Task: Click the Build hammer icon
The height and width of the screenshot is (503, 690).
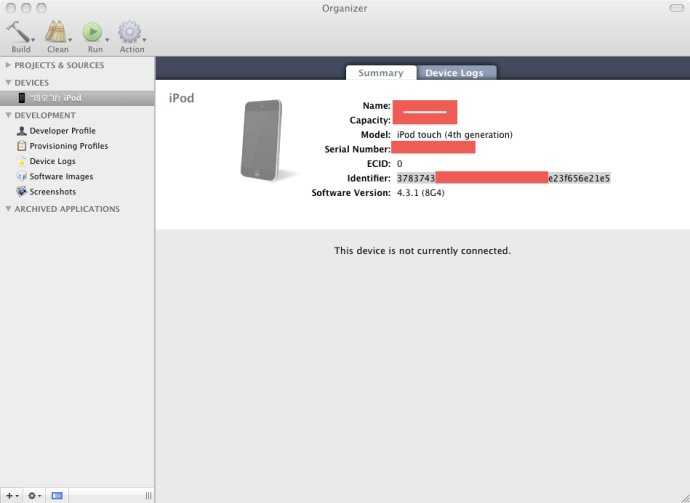Action: (x=18, y=31)
